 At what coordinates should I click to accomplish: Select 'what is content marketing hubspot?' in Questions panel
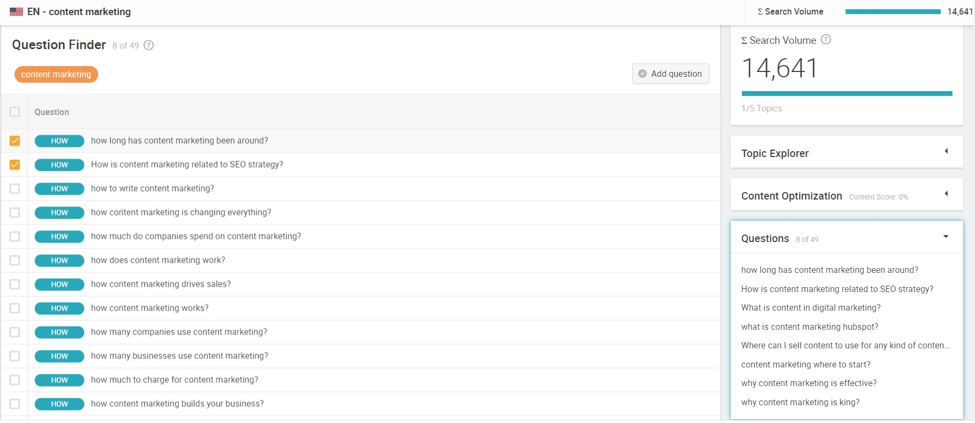[810, 327]
